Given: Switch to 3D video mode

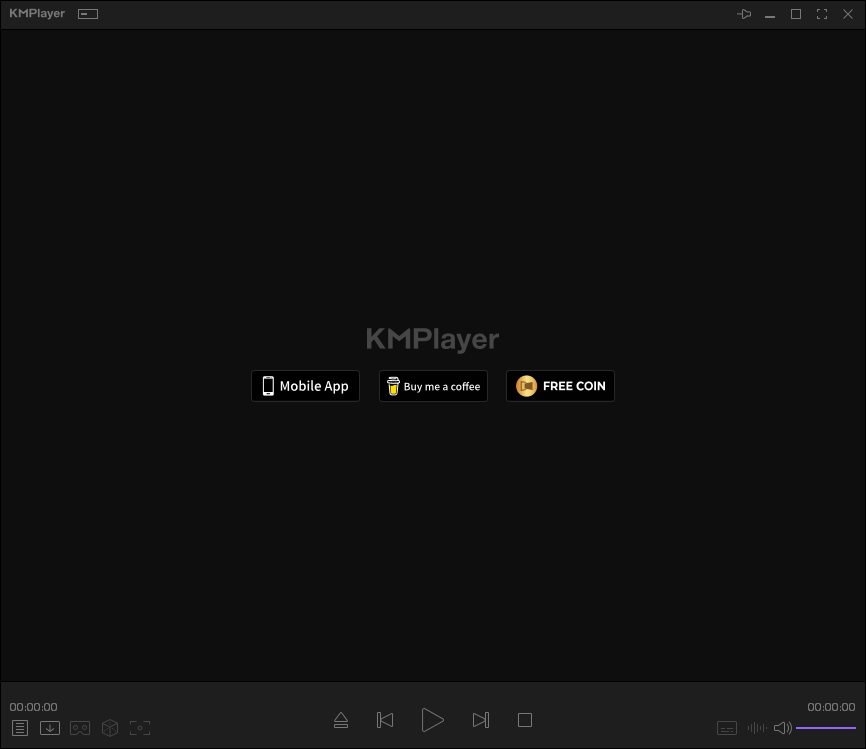Looking at the screenshot, I should [x=110, y=728].
